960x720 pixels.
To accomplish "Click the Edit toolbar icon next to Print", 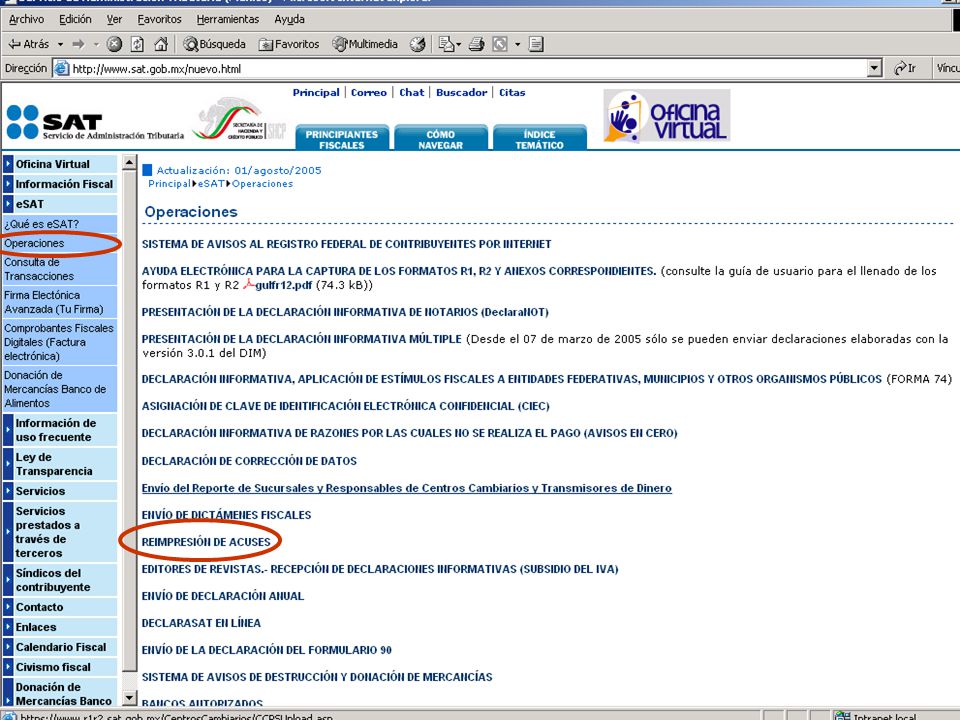I will tap(500, 44).
